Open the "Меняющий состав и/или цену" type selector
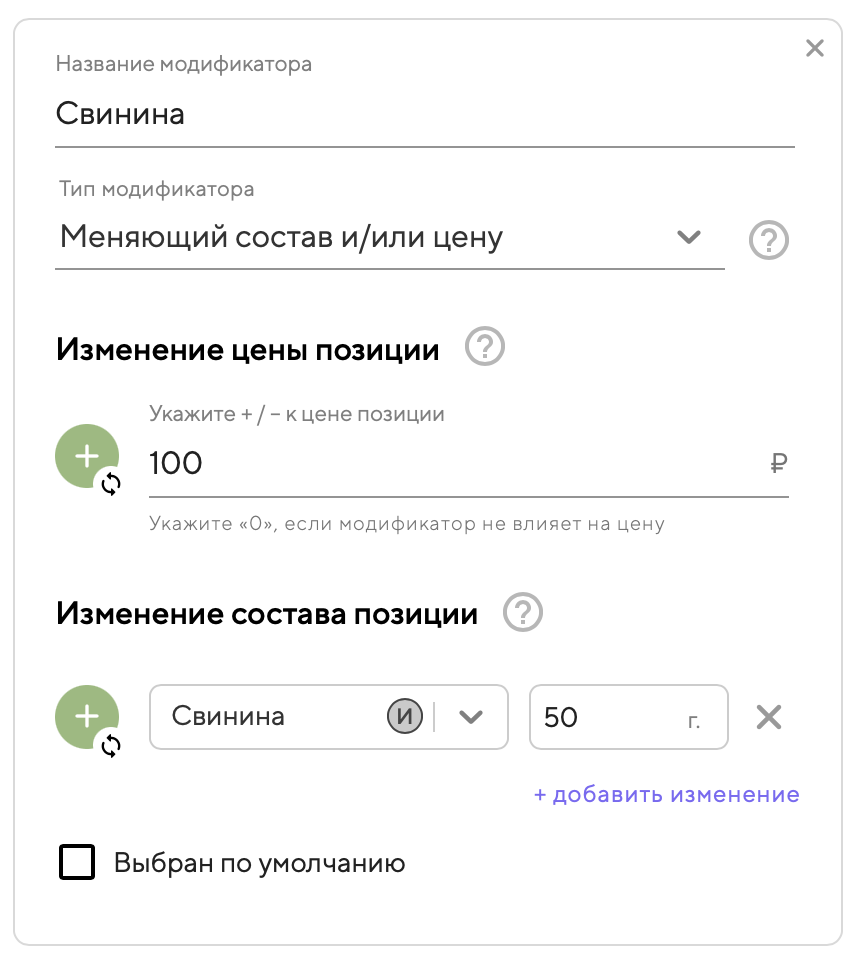The width and height of the screenshot is (854, 958). click(360, 238)
